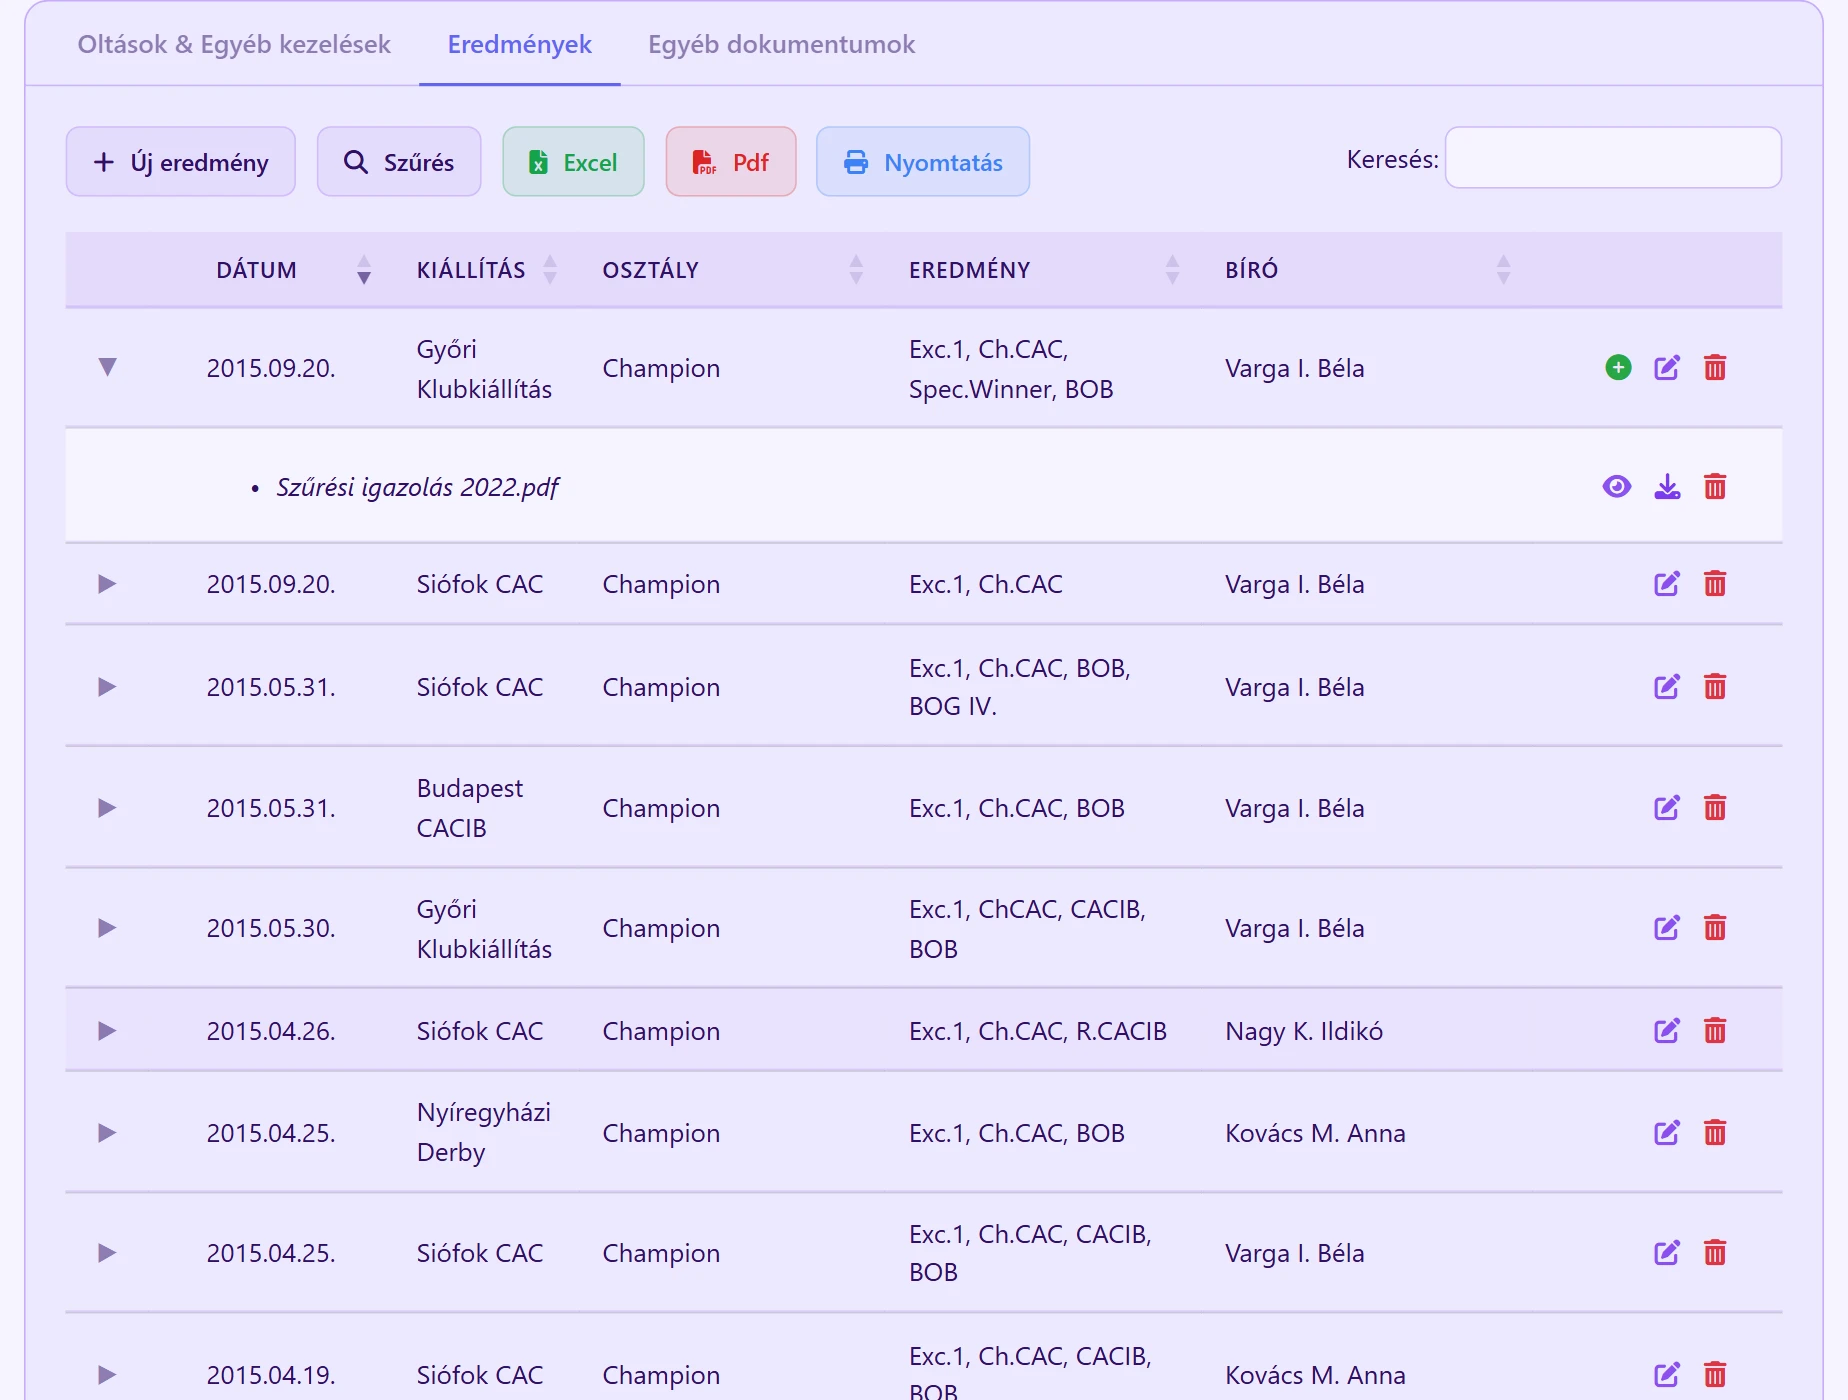Delete Budapest CACIB result
The width and height of the screenshot is (1848, 1400).
(1715, 808)
